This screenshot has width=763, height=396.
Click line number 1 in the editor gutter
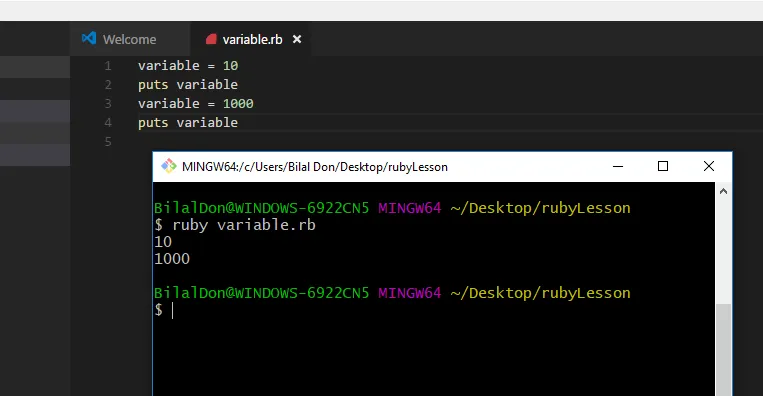tap(108, 66)
